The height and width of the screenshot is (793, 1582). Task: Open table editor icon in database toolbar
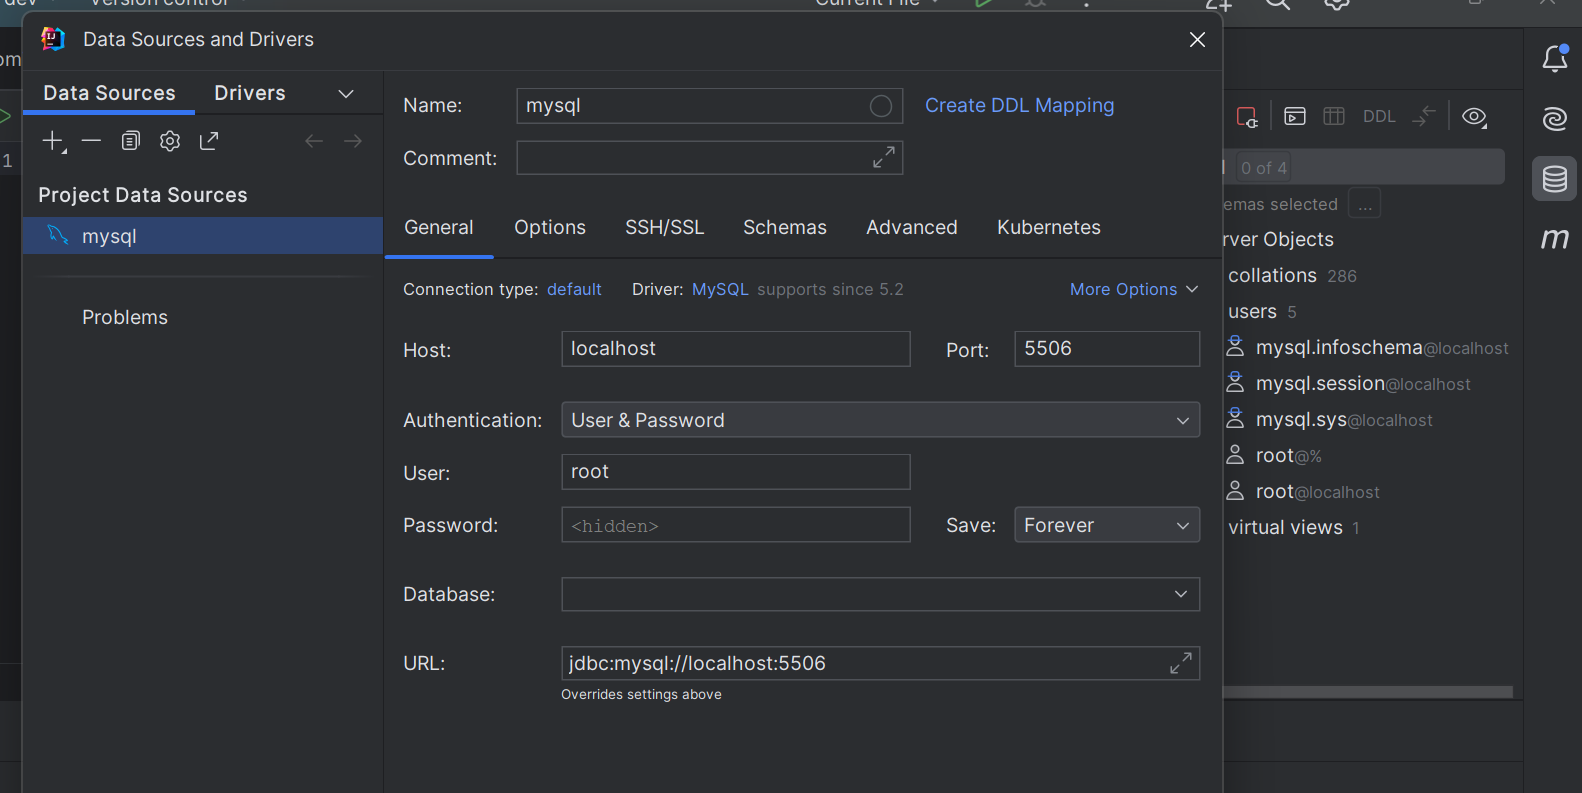tap(1334, 116)
